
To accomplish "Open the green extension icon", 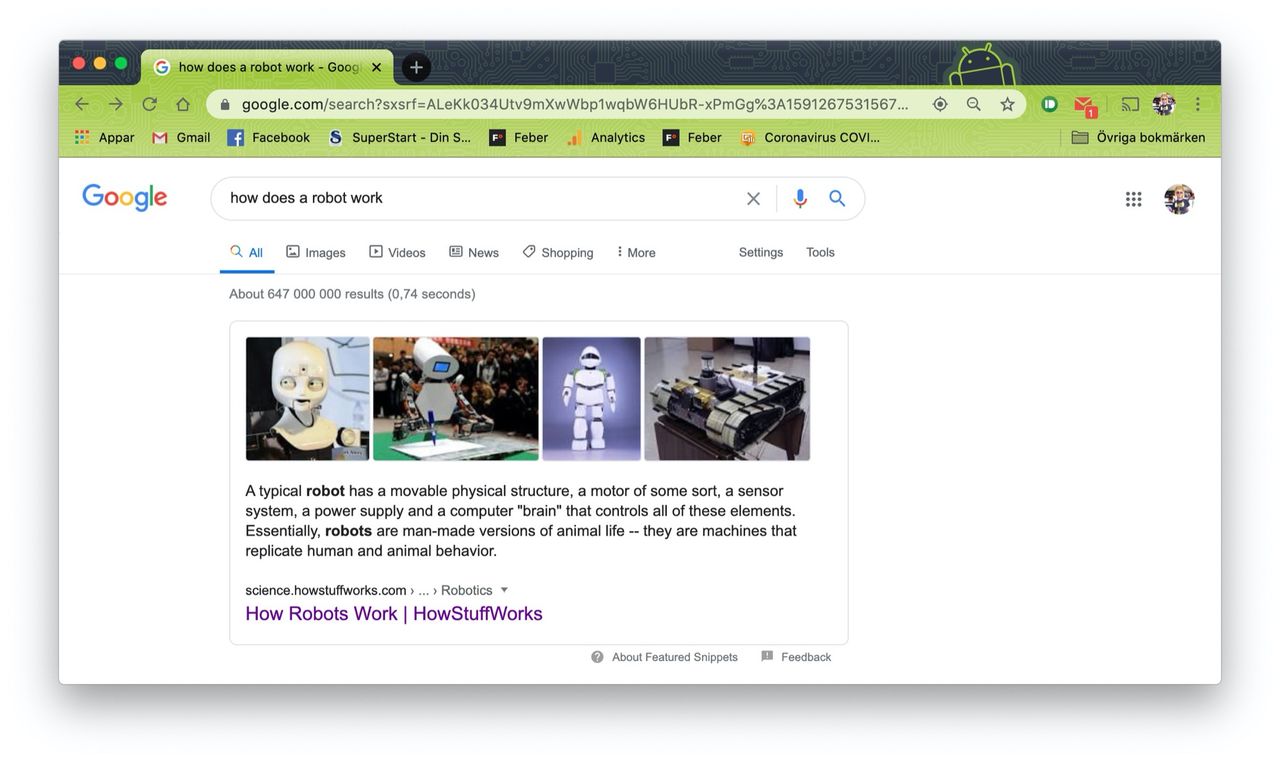I will point(1049,104).
